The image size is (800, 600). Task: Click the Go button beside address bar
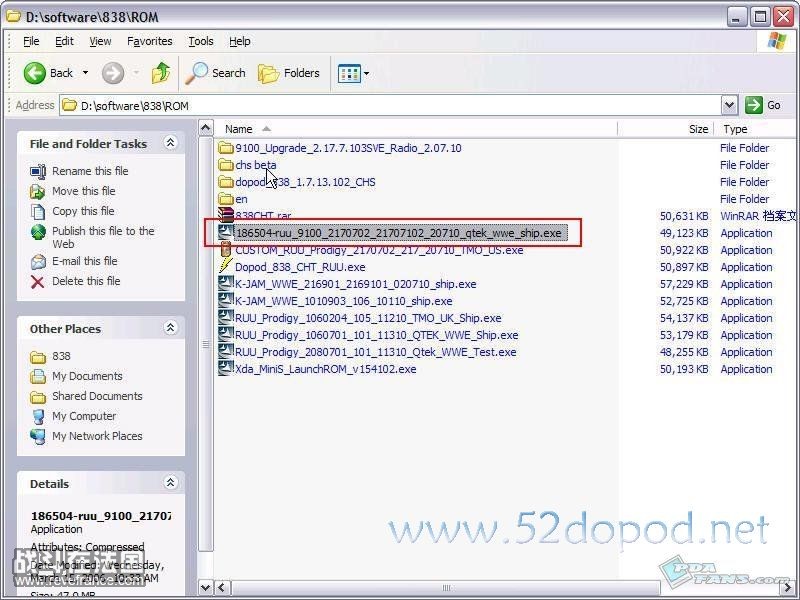[x=764, y=105]
